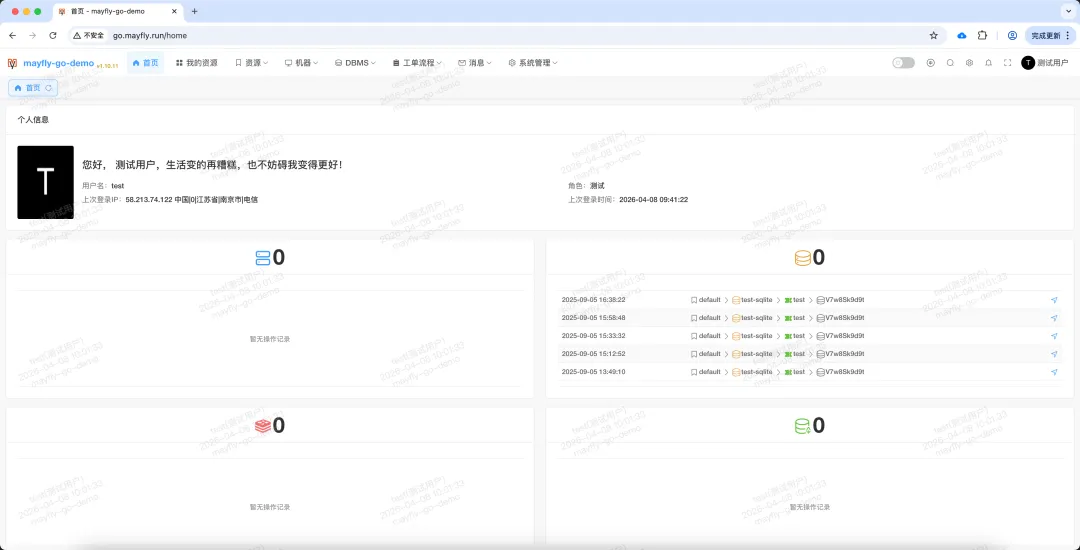
Task: Click the username value test
Action: pyautogui.click(x=118, y=186)
